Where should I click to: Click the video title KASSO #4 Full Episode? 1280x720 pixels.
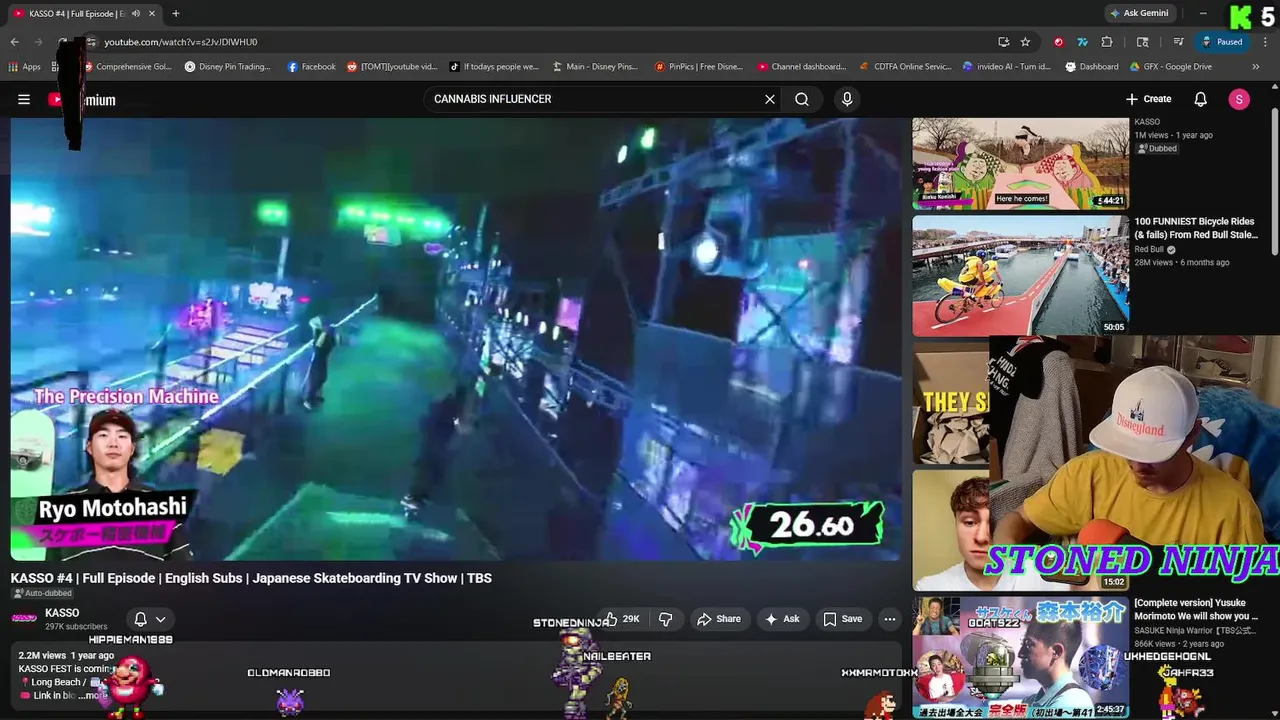tap(251, 578)
